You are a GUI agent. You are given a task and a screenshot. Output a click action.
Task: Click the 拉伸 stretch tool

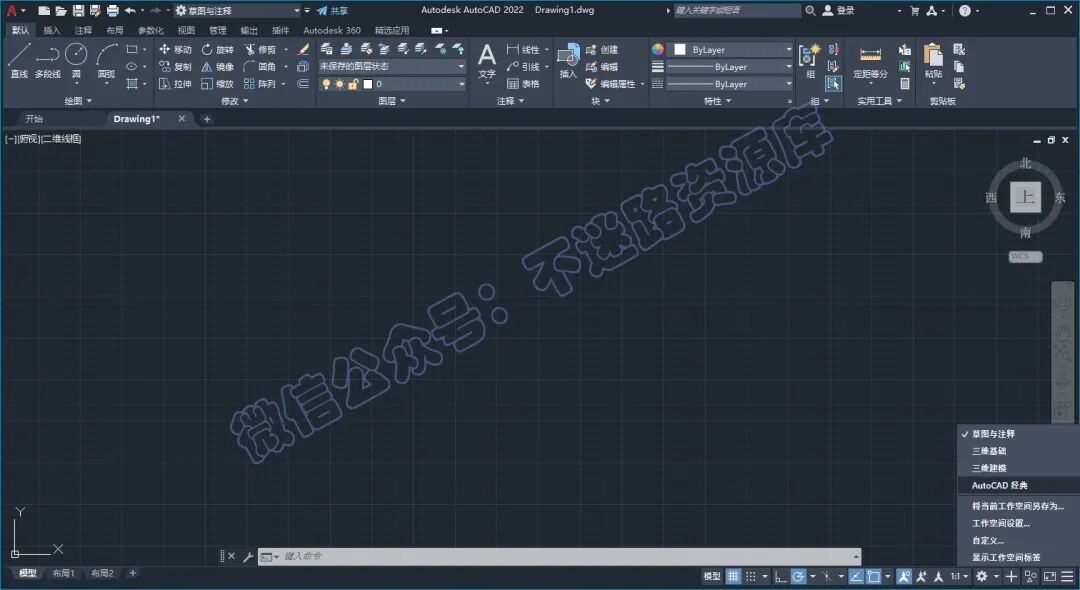click(176, 84)
